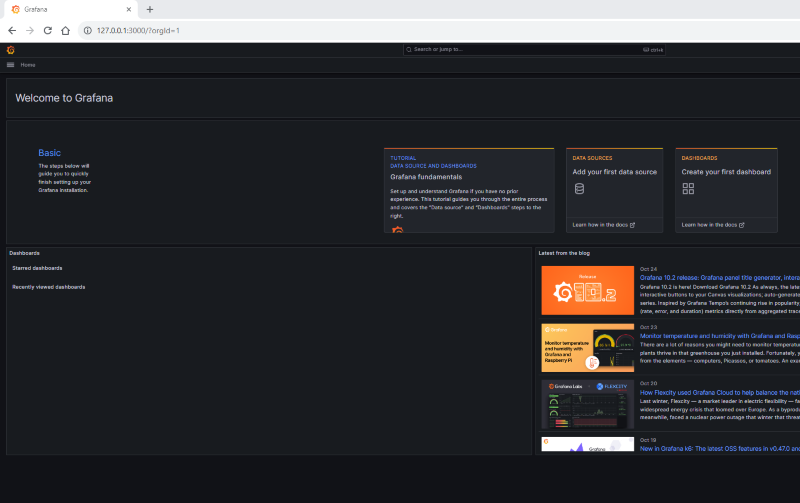
Task: Click the Grafana k6 blog thumbnail
Action: click(588, 444)
